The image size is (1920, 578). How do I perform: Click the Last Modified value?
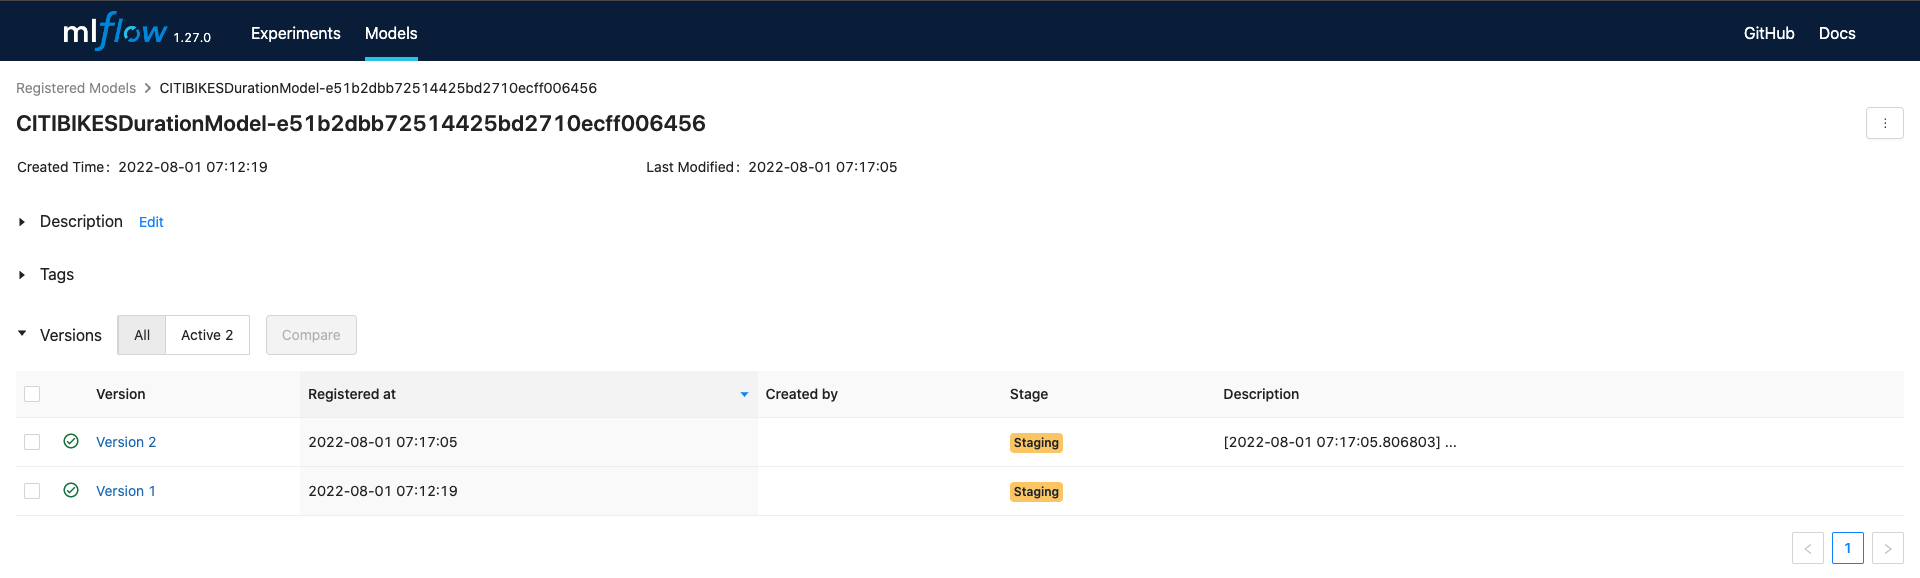pyautogui.click(x=823, y=167)
